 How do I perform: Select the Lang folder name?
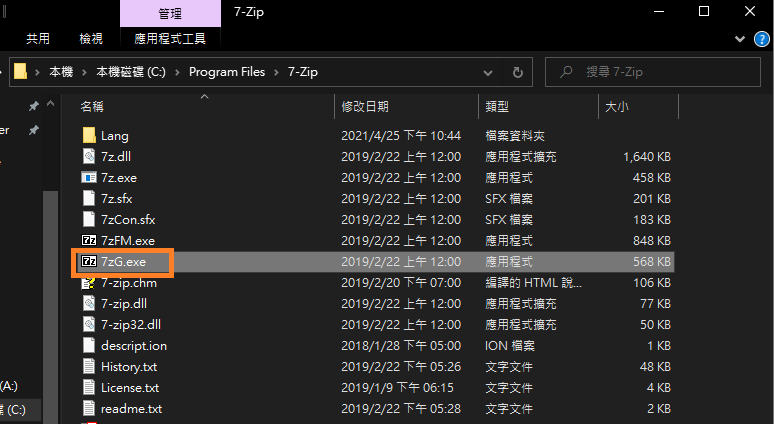[x=115, y=136]
